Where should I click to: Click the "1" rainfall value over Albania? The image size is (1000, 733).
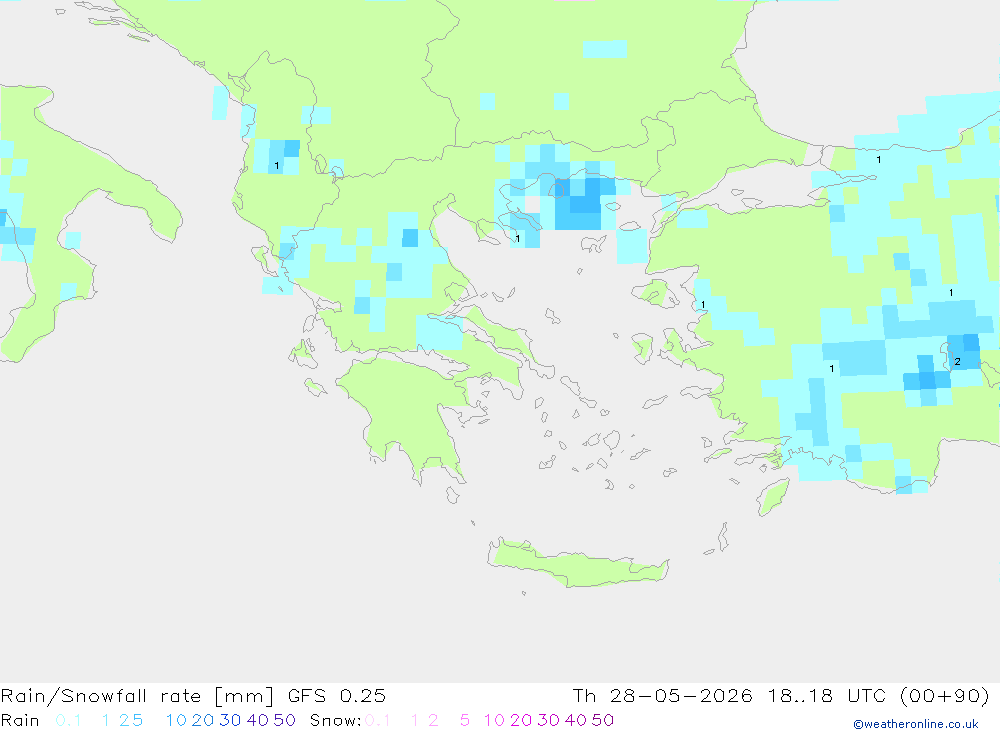(276, 166)
